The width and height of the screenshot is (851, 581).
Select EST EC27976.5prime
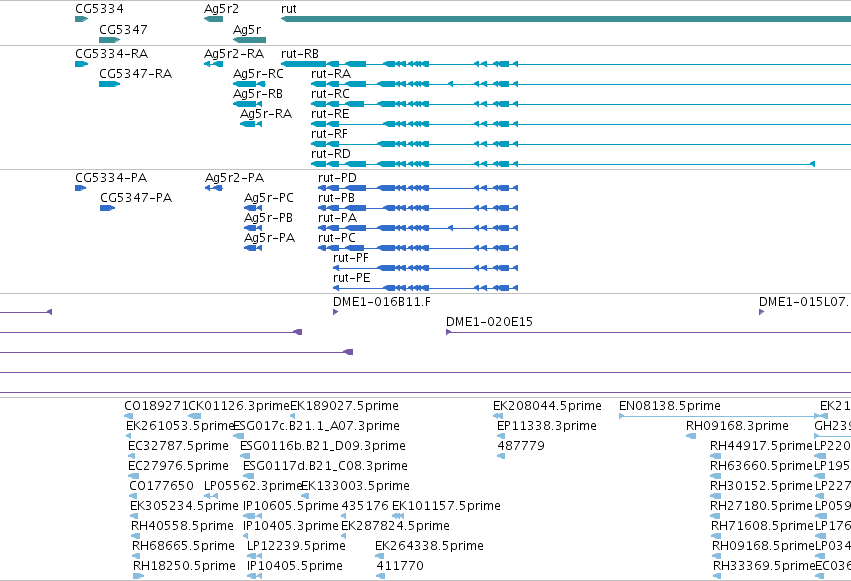(x=179, y=467)
